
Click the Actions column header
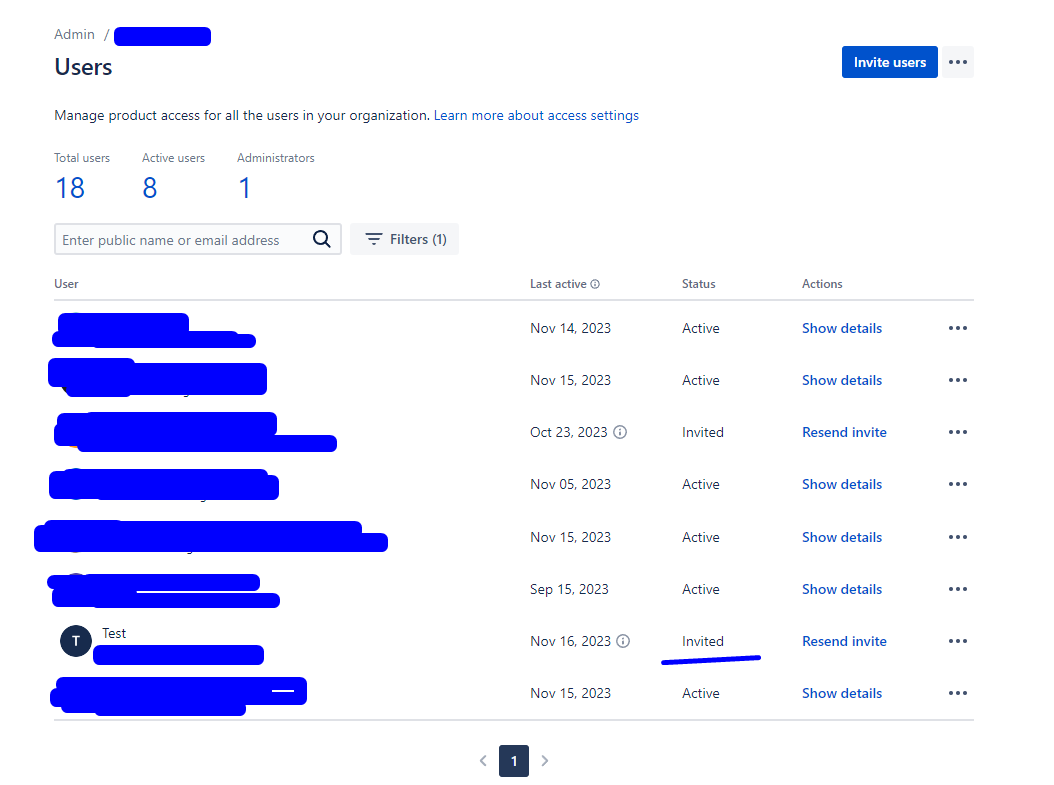(x=822, y=284)
